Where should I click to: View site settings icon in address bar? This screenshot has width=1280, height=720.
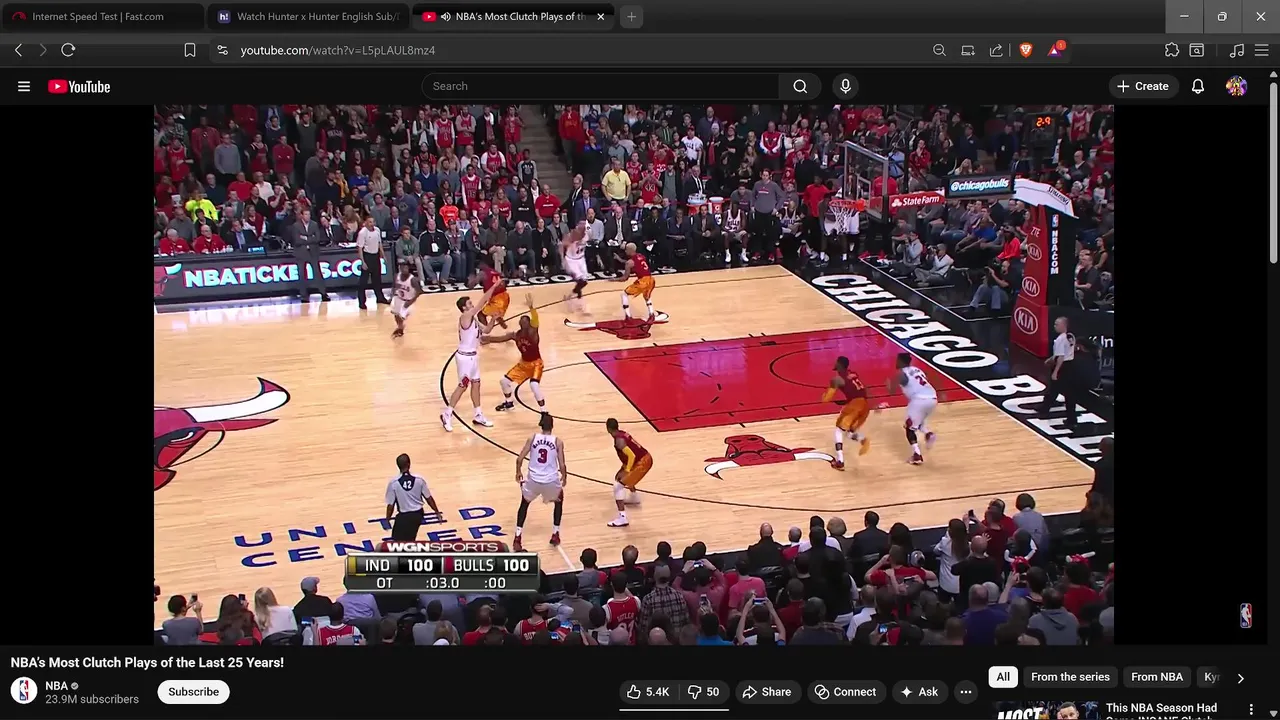pos(222,50)
